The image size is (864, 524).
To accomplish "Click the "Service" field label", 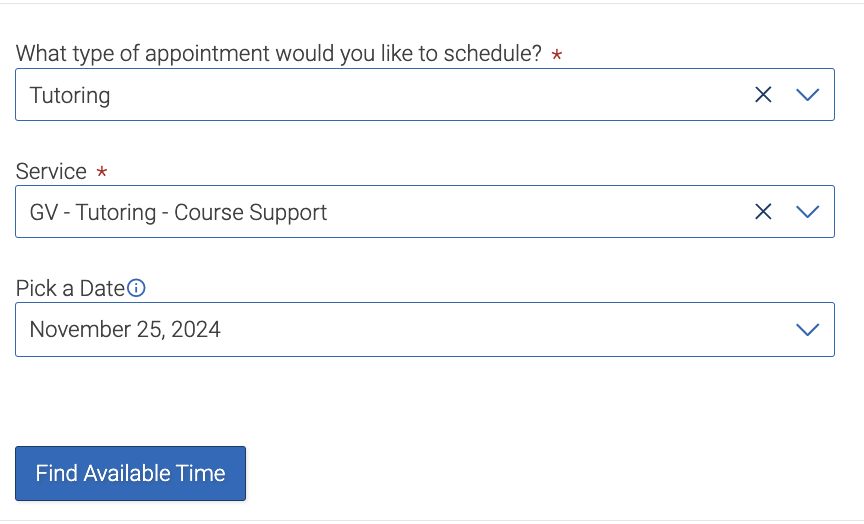I will coord(51,172).
